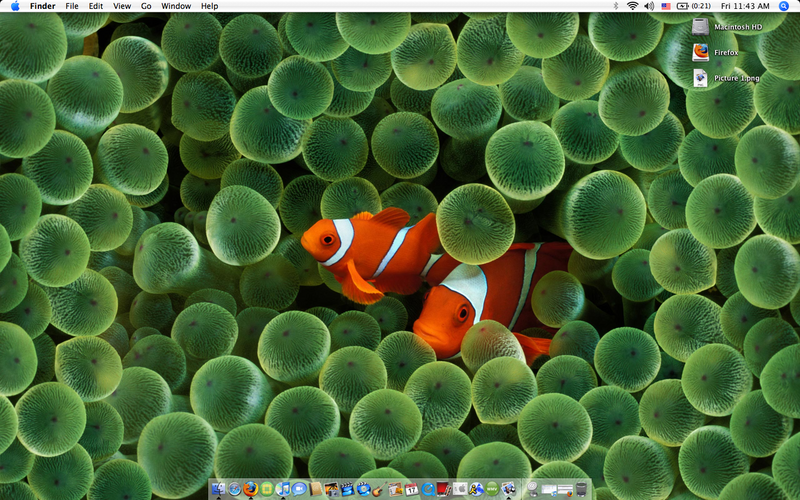This screenshot has width=800, height=500.
Task: Click battery status showing (0:21)
Action: tap(694, 6)
